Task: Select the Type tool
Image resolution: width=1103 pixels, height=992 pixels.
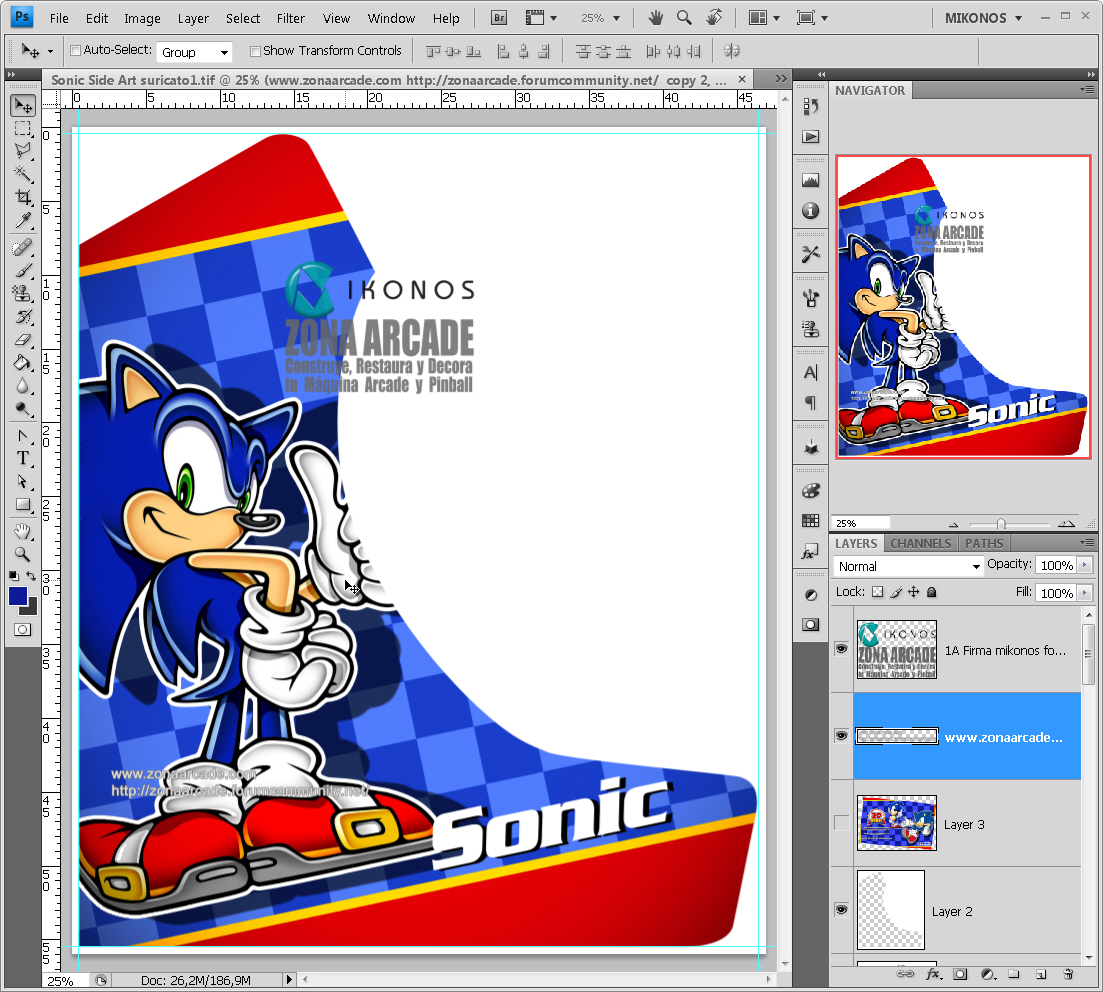Action: coord(23,459)
